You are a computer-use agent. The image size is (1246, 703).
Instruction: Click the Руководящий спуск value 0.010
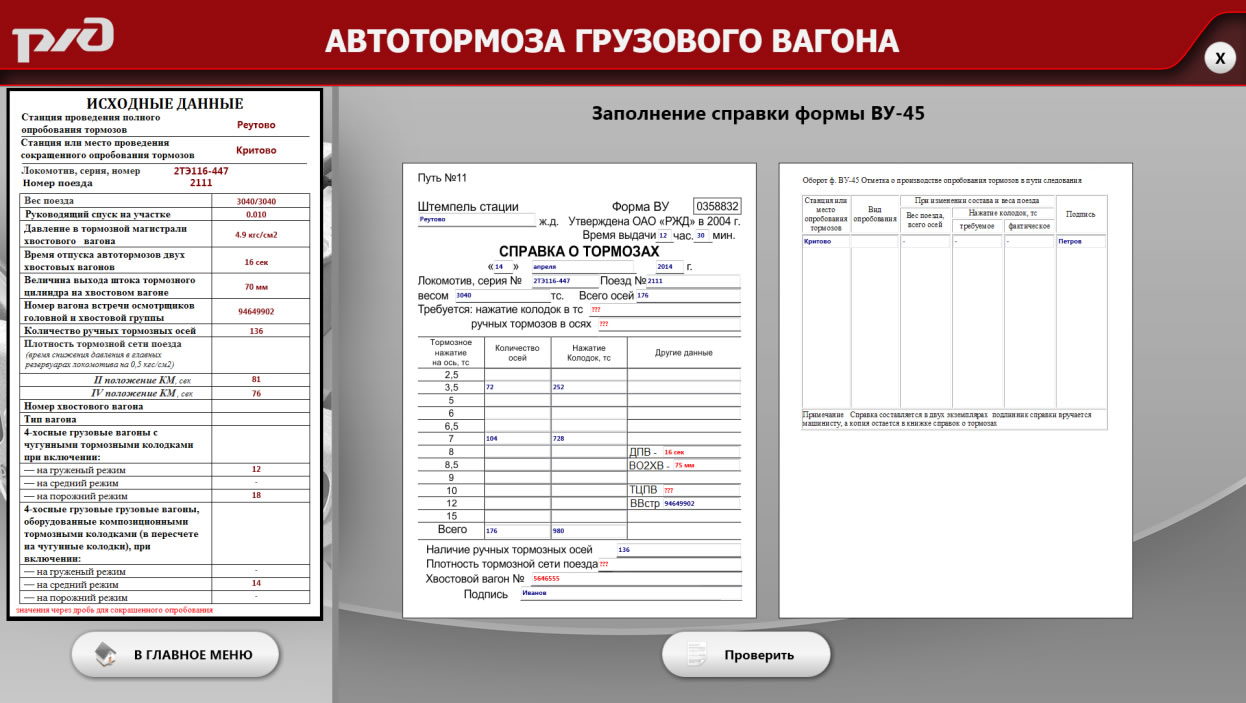(256, 214)
